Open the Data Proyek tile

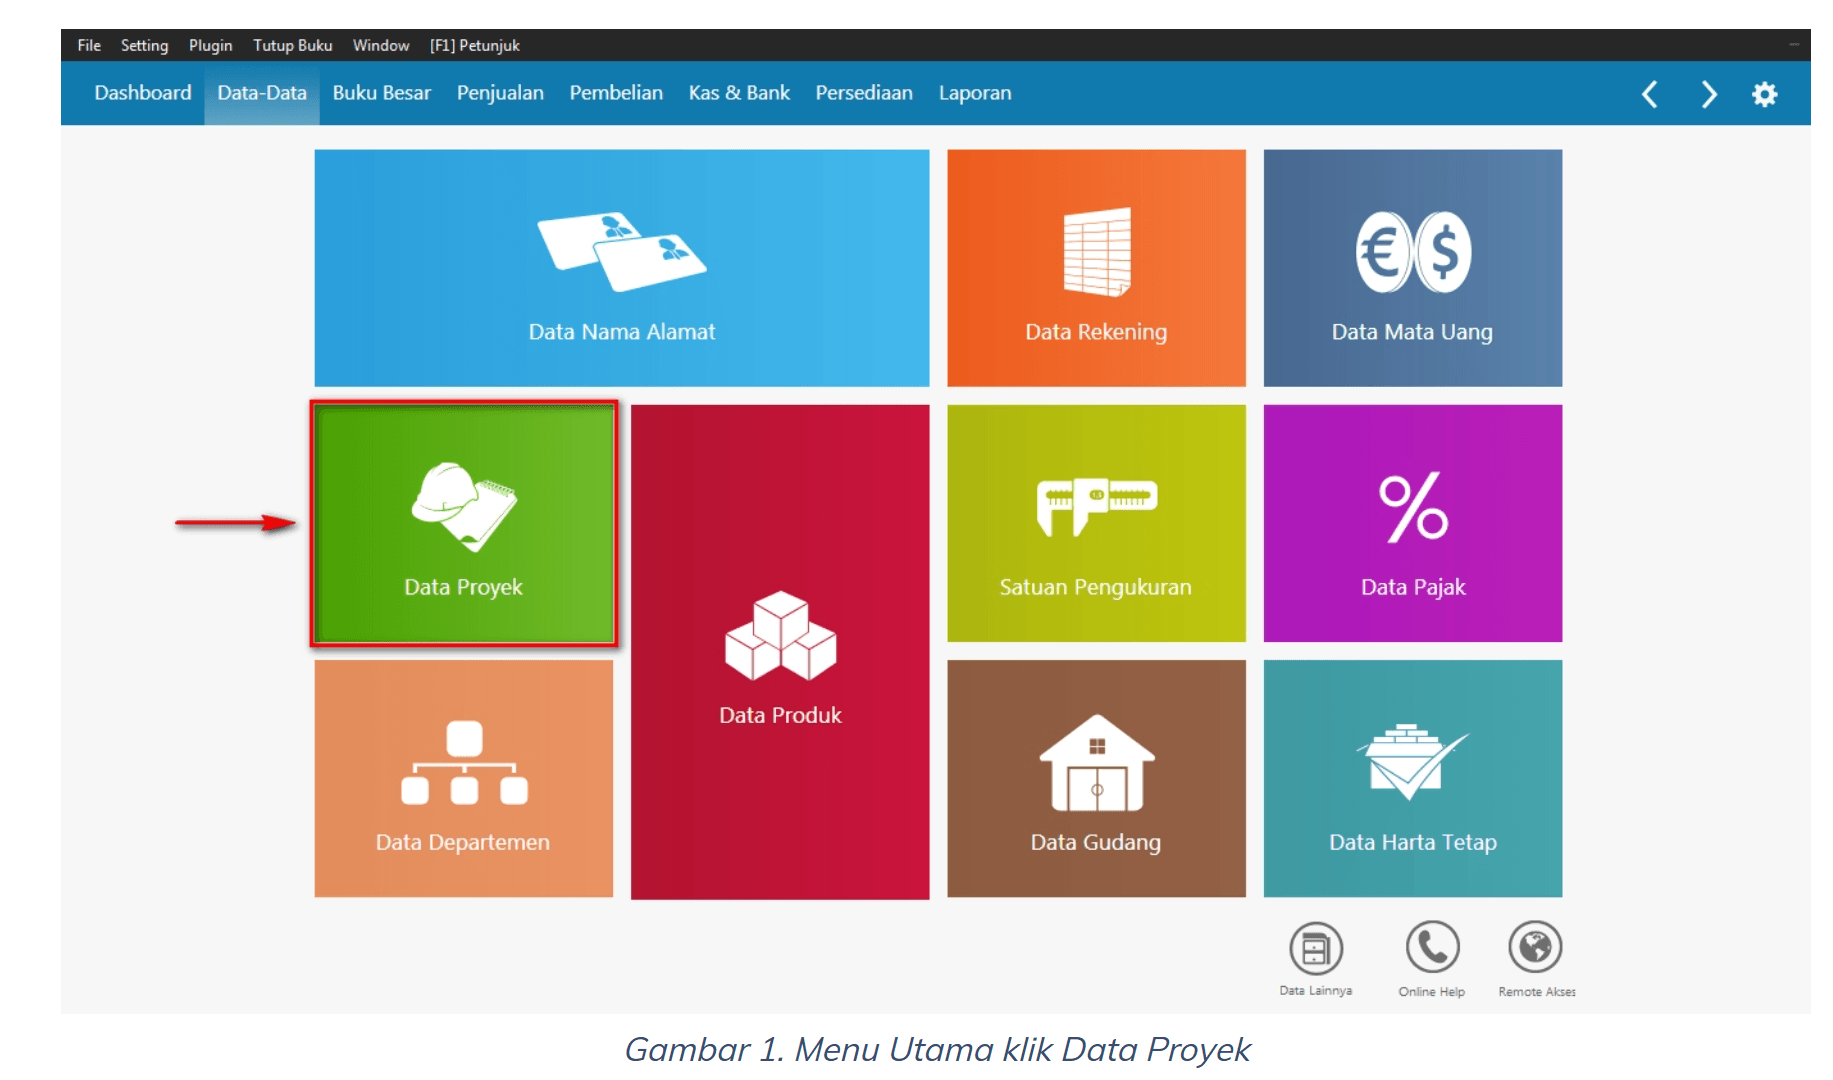(463, 524)
